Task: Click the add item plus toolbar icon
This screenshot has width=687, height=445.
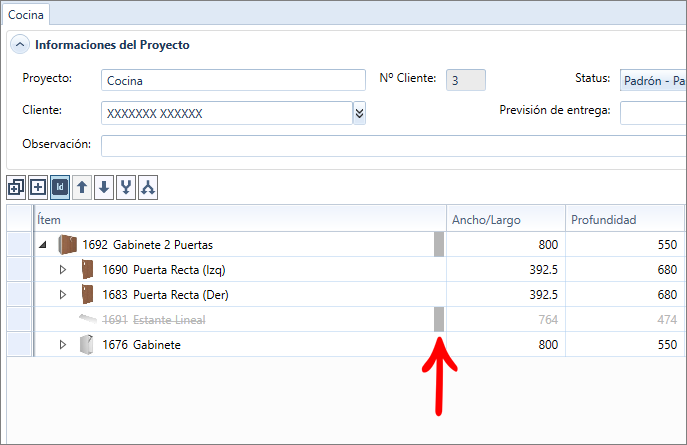Action: [x=38, y=188]
